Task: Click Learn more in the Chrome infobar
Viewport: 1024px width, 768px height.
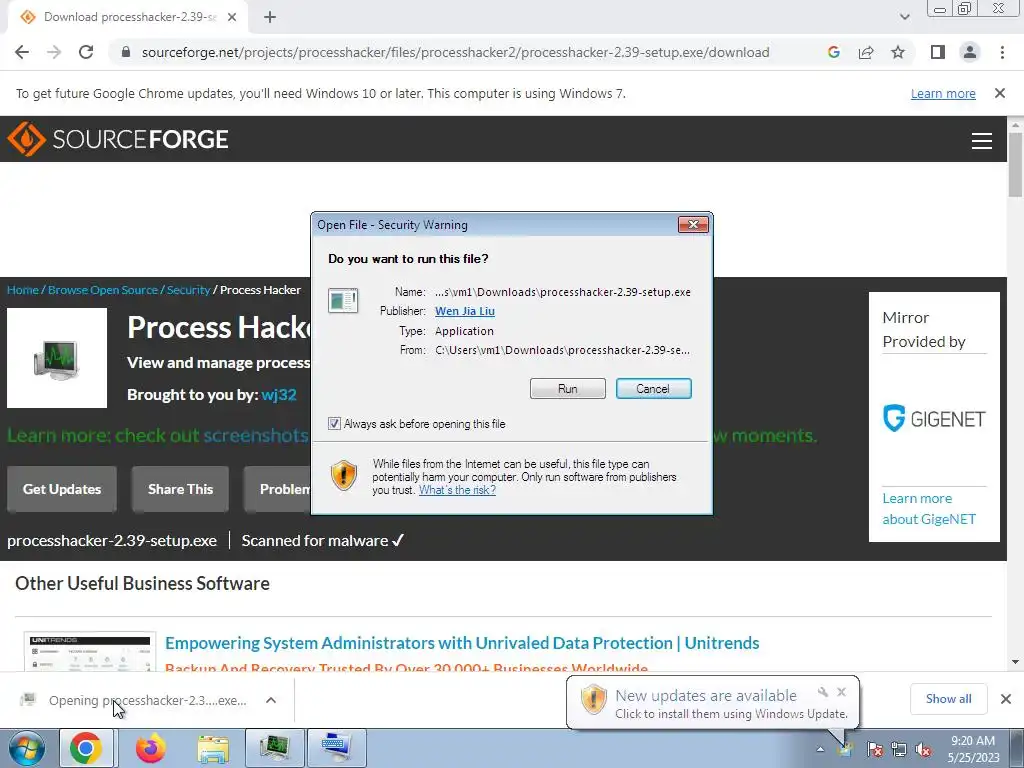Action: point(943,93)
